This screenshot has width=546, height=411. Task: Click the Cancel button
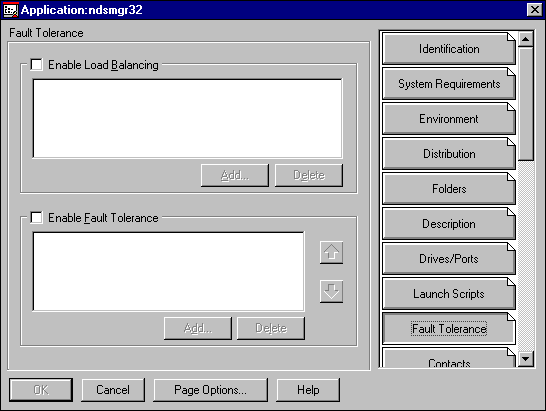113,390
